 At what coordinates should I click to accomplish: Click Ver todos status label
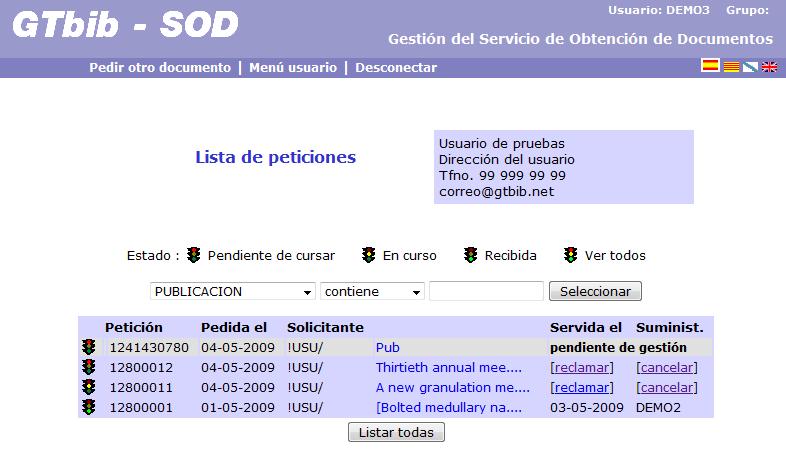click(x=615, y=256)
